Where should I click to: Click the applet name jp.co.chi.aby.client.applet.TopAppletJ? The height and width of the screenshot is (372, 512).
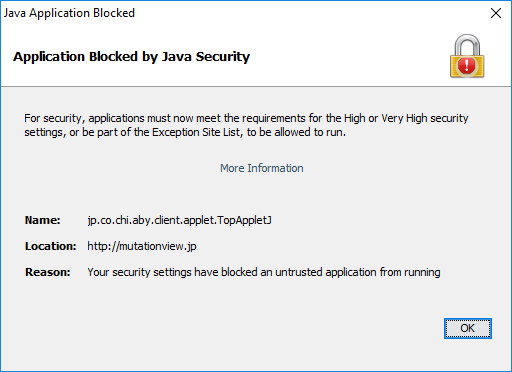point(179,220)
